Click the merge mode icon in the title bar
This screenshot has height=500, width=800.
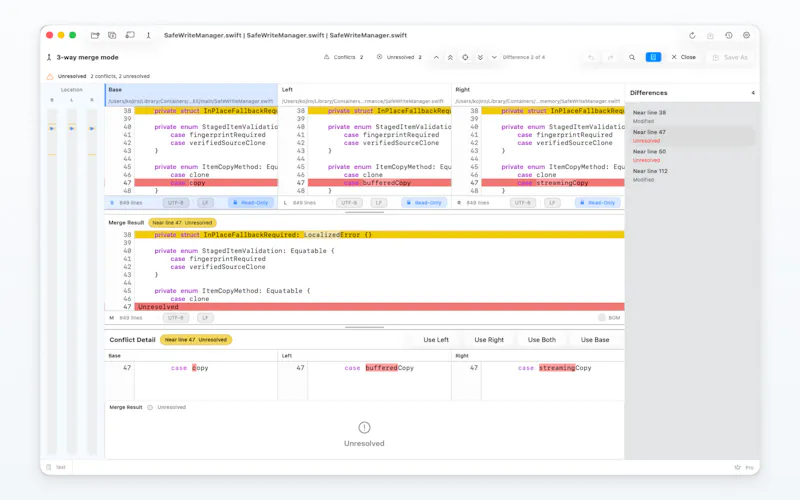coord(148,35)
